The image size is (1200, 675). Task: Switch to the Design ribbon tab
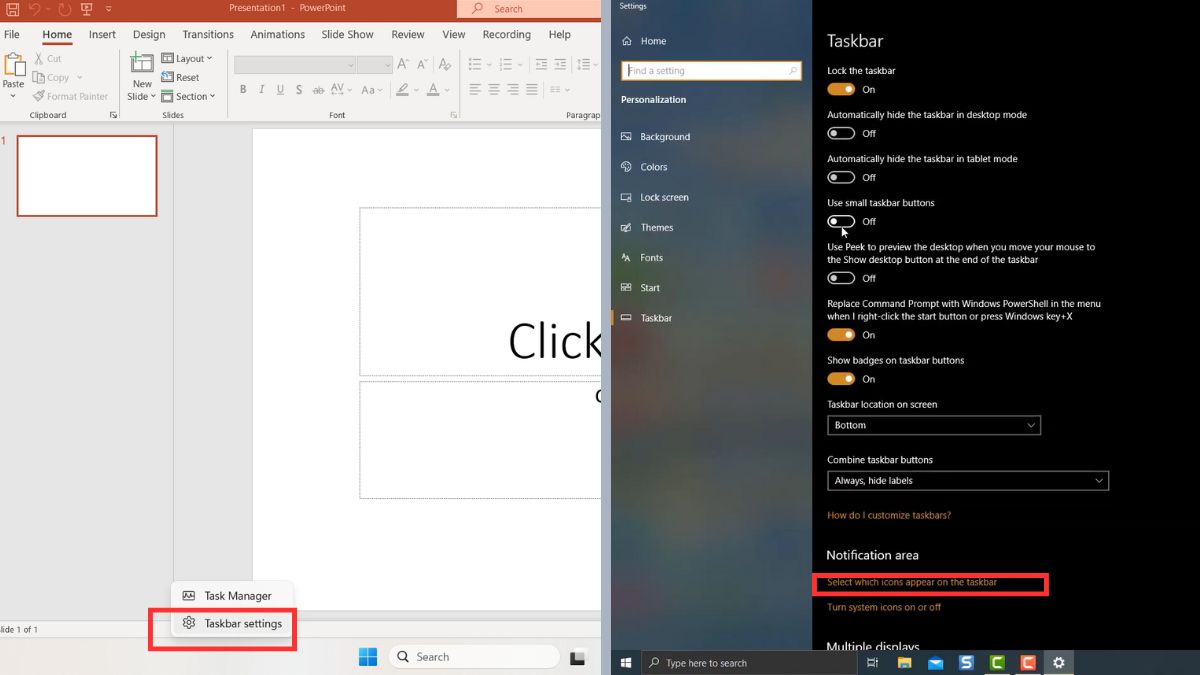click(x=149, y=34)
